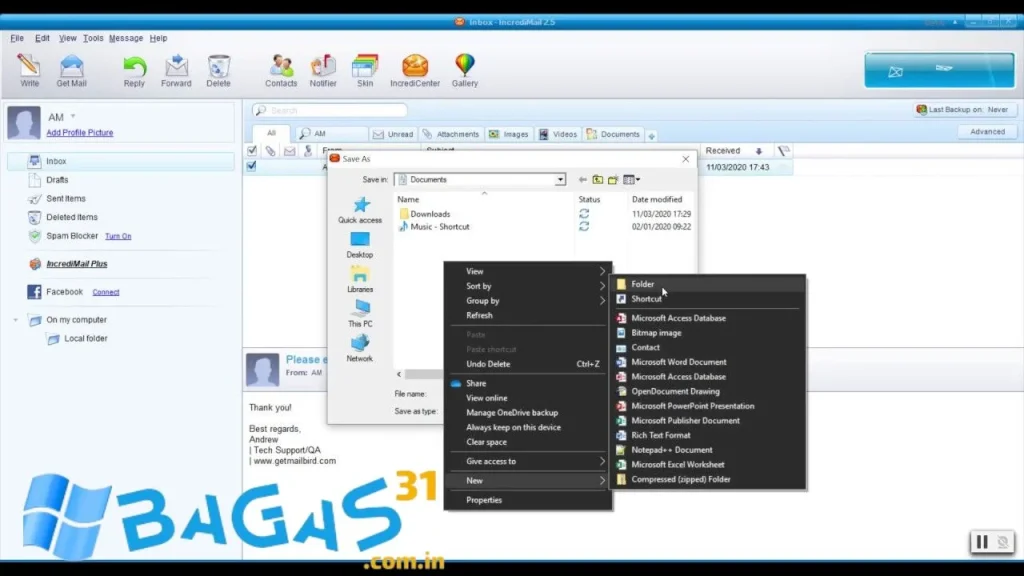Collapse the On my computer tree node

tap(16, 320)
